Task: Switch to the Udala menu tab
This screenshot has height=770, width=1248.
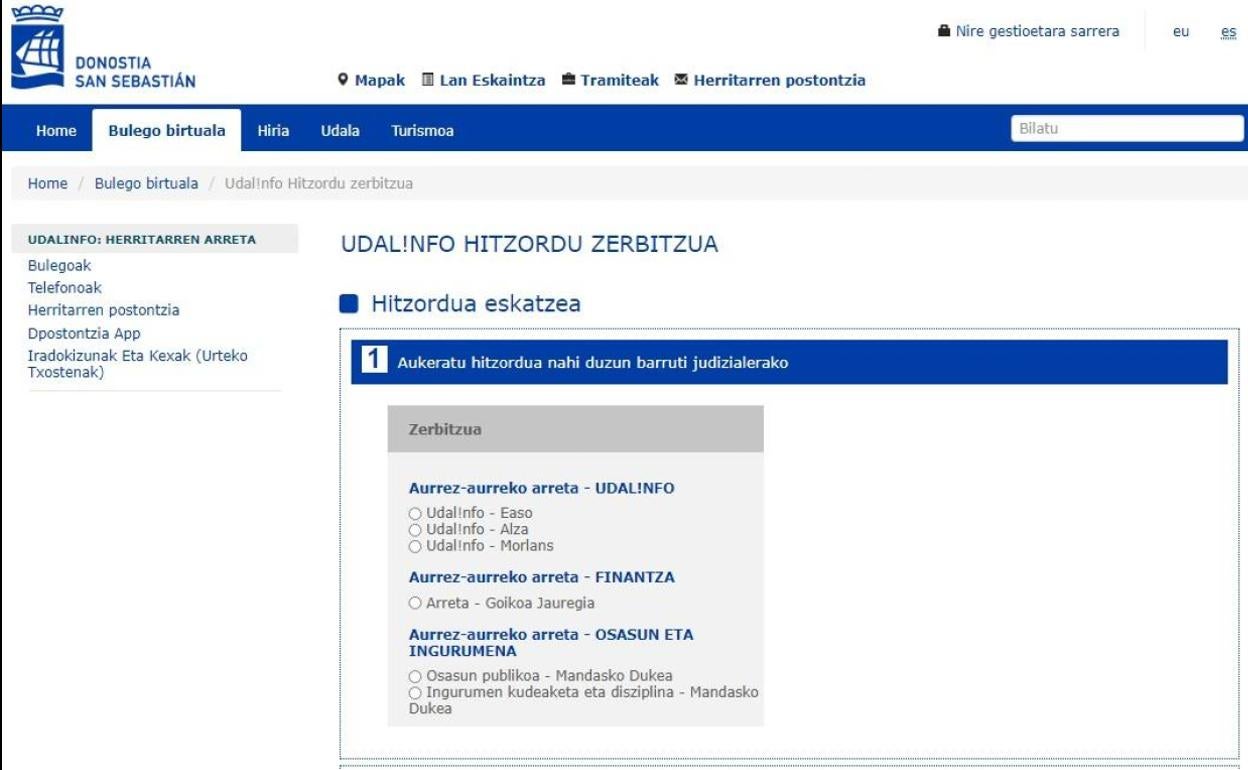Action: pyautogui.click(x=340, y=131)
